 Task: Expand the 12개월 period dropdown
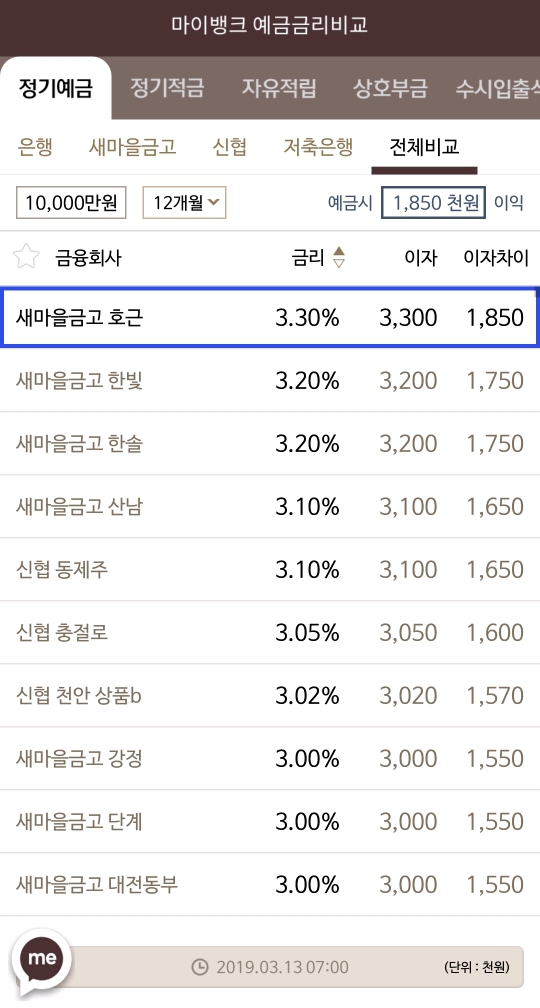pyautogui.click(x=184, y=202)
